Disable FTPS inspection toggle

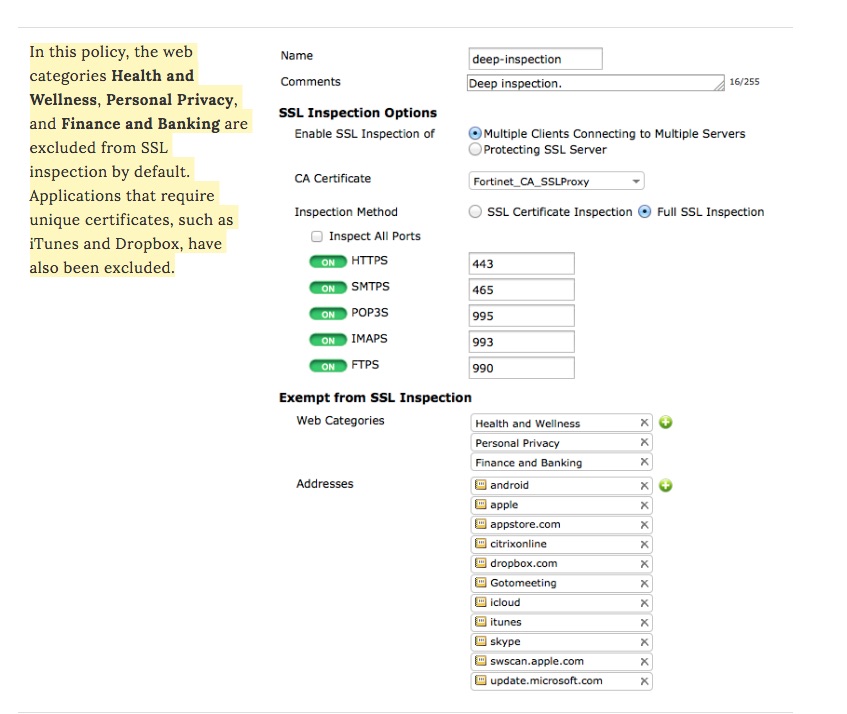pyautogui.click(x=328, y=366)
